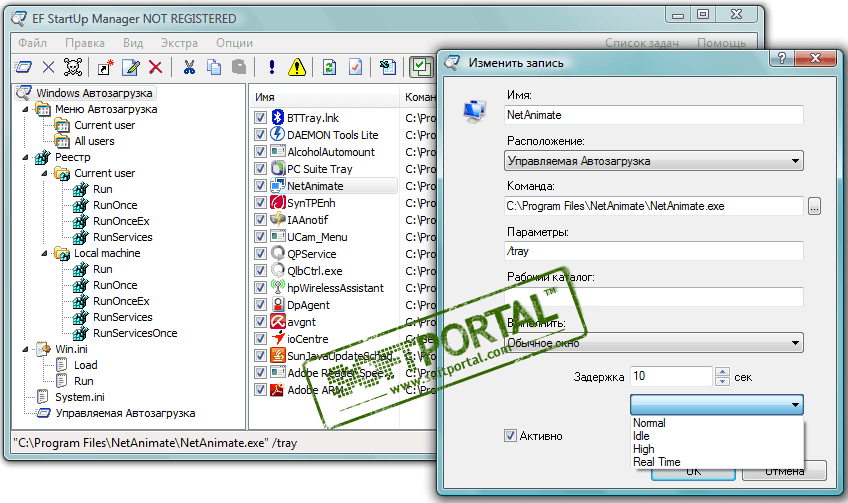
Task: Click the DAEMON Tools Lite lightning icon
Action: click(x=277, y=134)
